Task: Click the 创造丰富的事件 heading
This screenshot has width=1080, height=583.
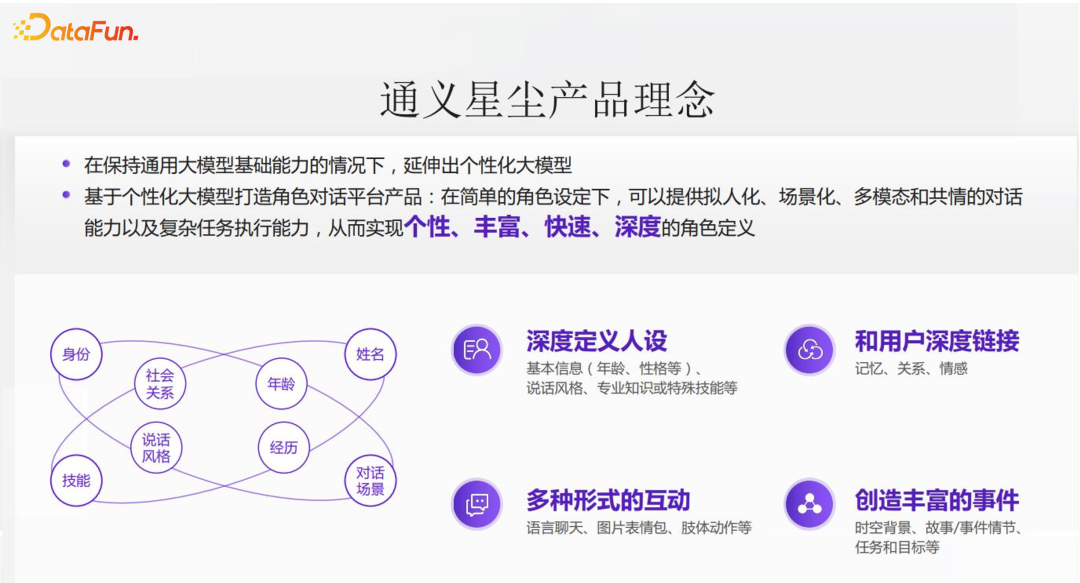Action: pyautogui.click(x=936, y=500)
